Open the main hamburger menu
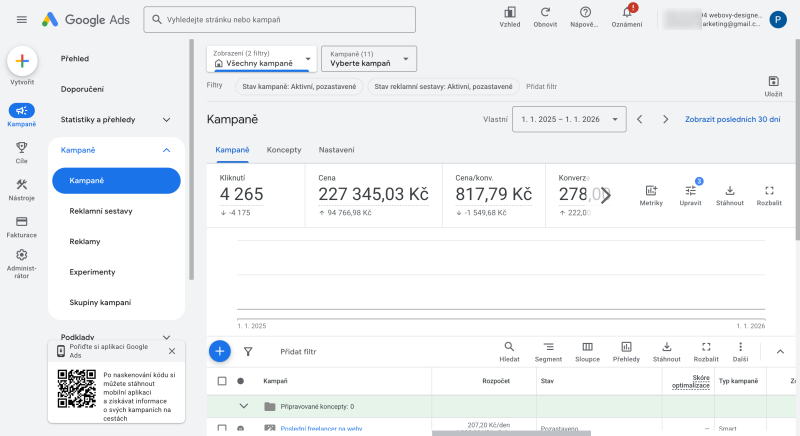This screenshot has width=800, height=436. click(x=21, y=19)
